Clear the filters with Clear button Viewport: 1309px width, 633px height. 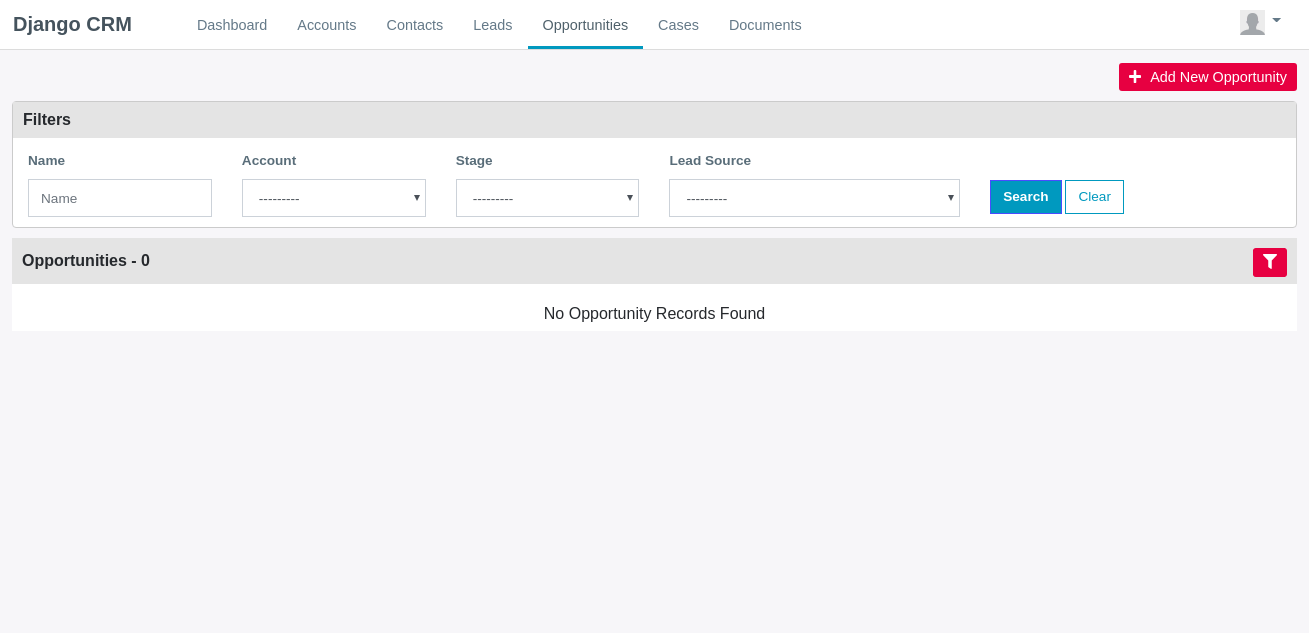1094,197
